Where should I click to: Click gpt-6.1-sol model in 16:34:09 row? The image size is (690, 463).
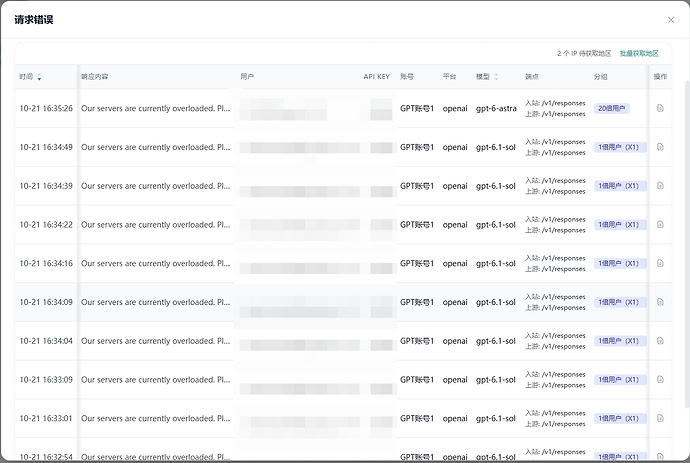(495, 302)
